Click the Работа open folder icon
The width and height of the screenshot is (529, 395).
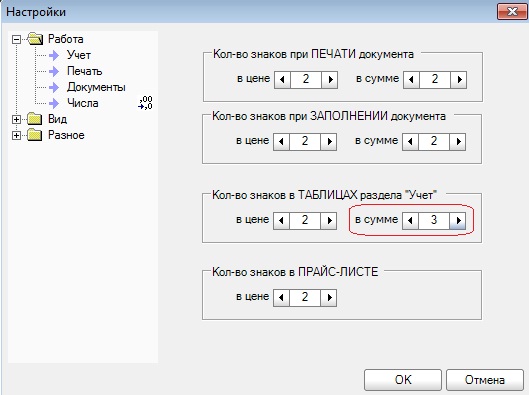click(35, 39)
